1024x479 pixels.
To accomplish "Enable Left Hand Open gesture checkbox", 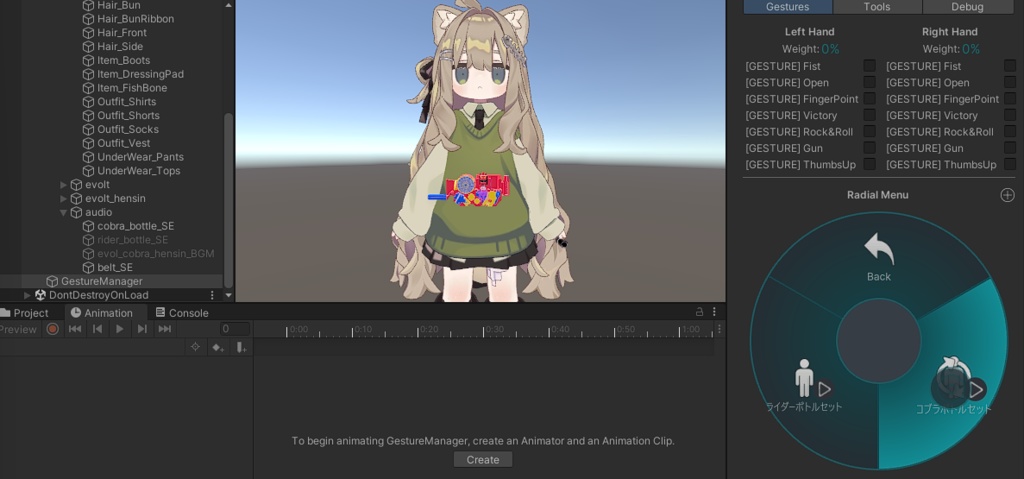I will pyautogui.click(x=869, y=82).
